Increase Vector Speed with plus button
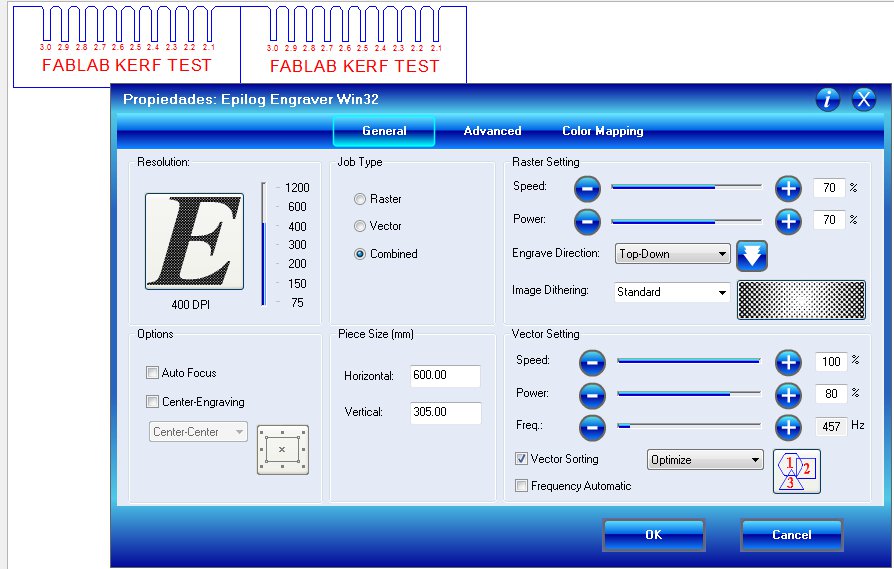The height and width of the screenshot is (569, 894). tap(789, 363)
